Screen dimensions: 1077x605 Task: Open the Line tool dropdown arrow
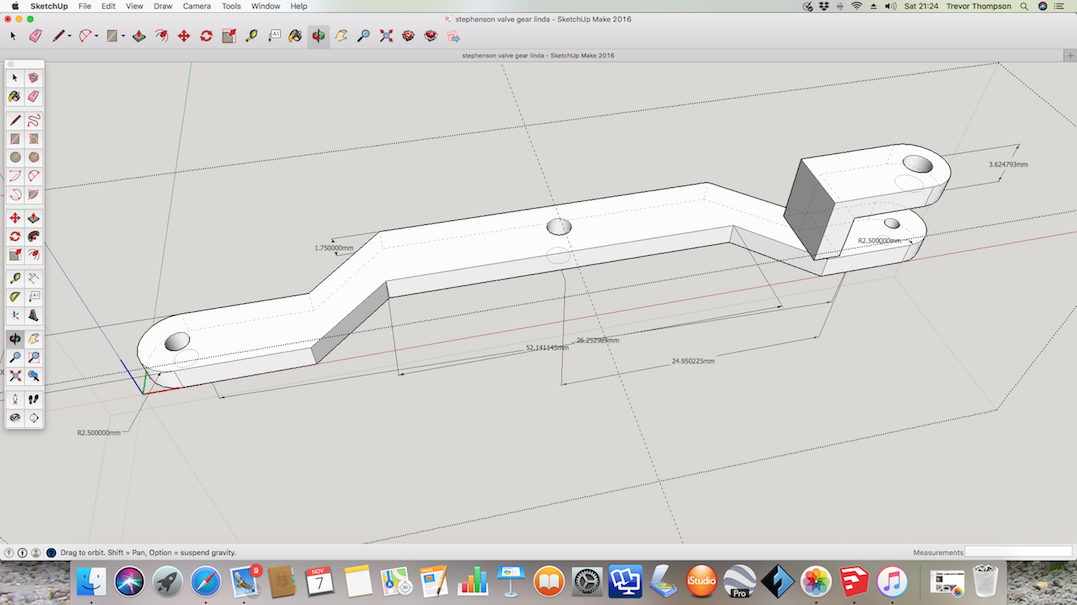[x=69, y=36]
